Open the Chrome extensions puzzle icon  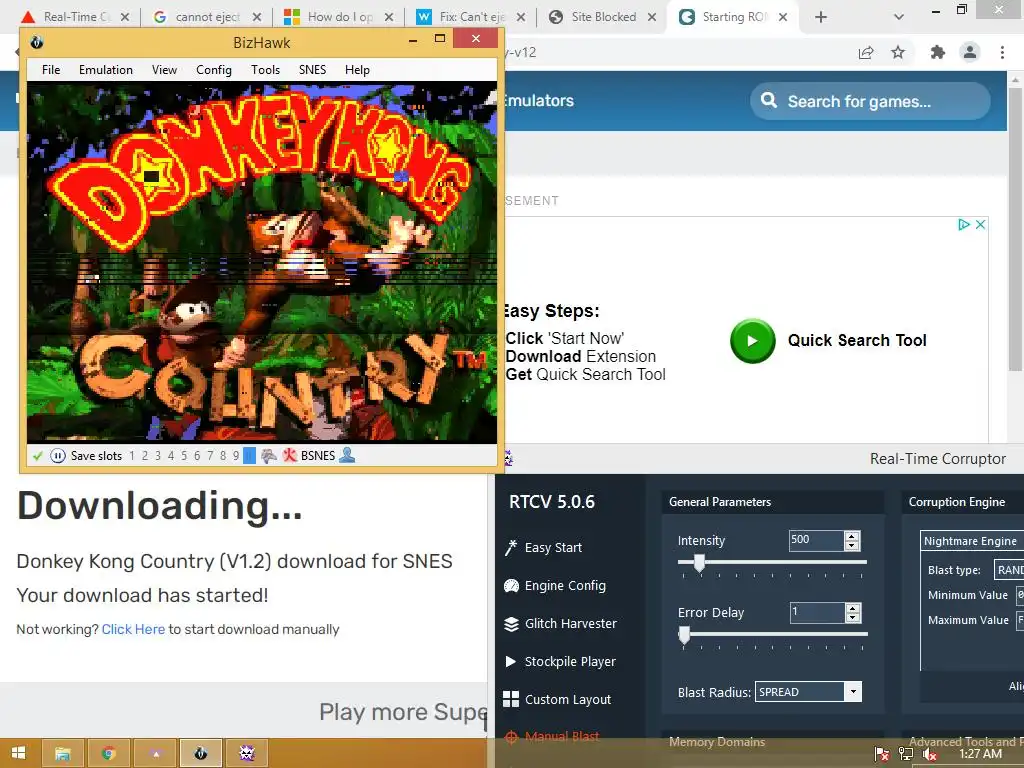pyautogui.click(x=938, y=52)
